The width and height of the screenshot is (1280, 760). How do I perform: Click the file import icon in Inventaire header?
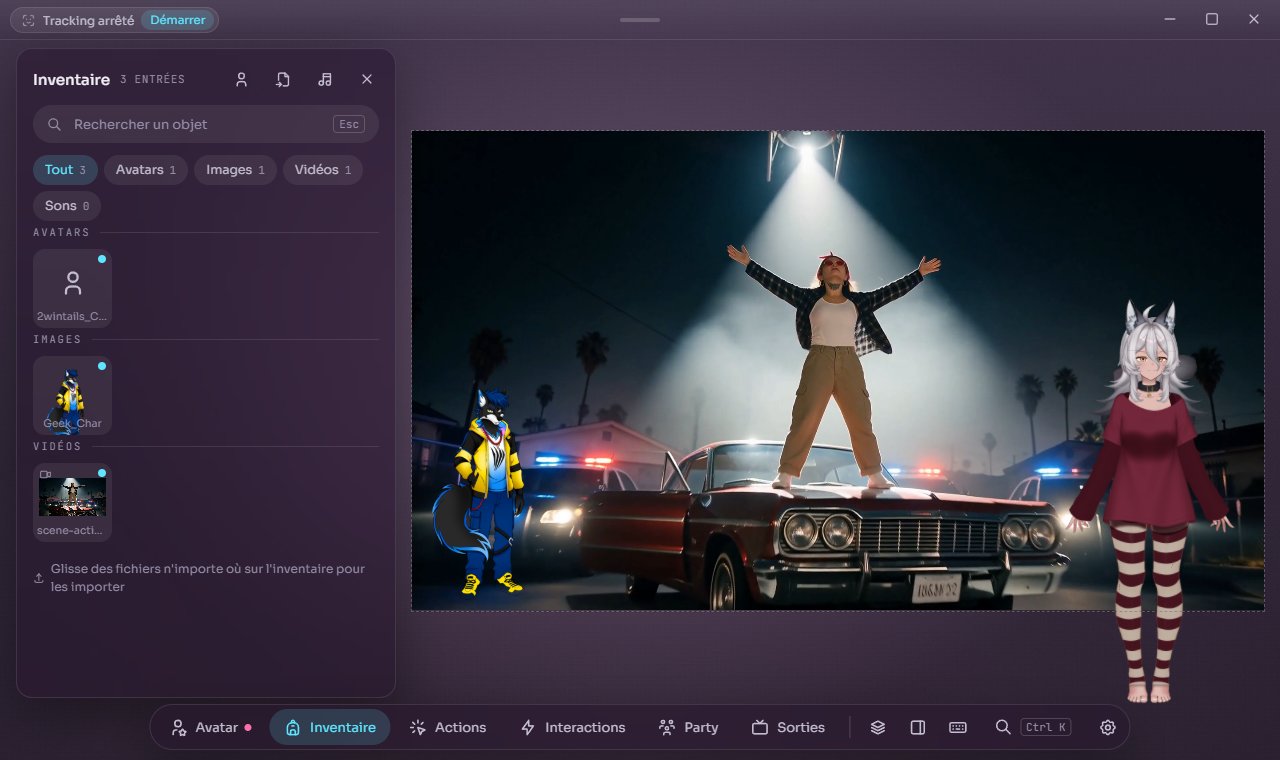283,80
